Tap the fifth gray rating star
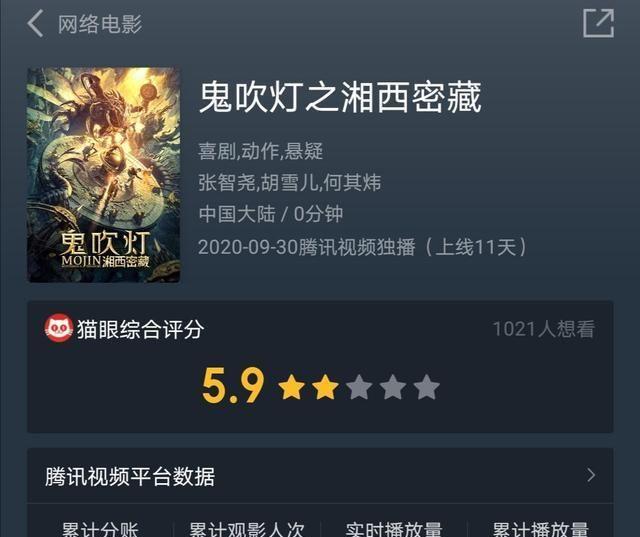Image resolution: width=640 pixels, height=537 pixels. click(x=427, y=387)
